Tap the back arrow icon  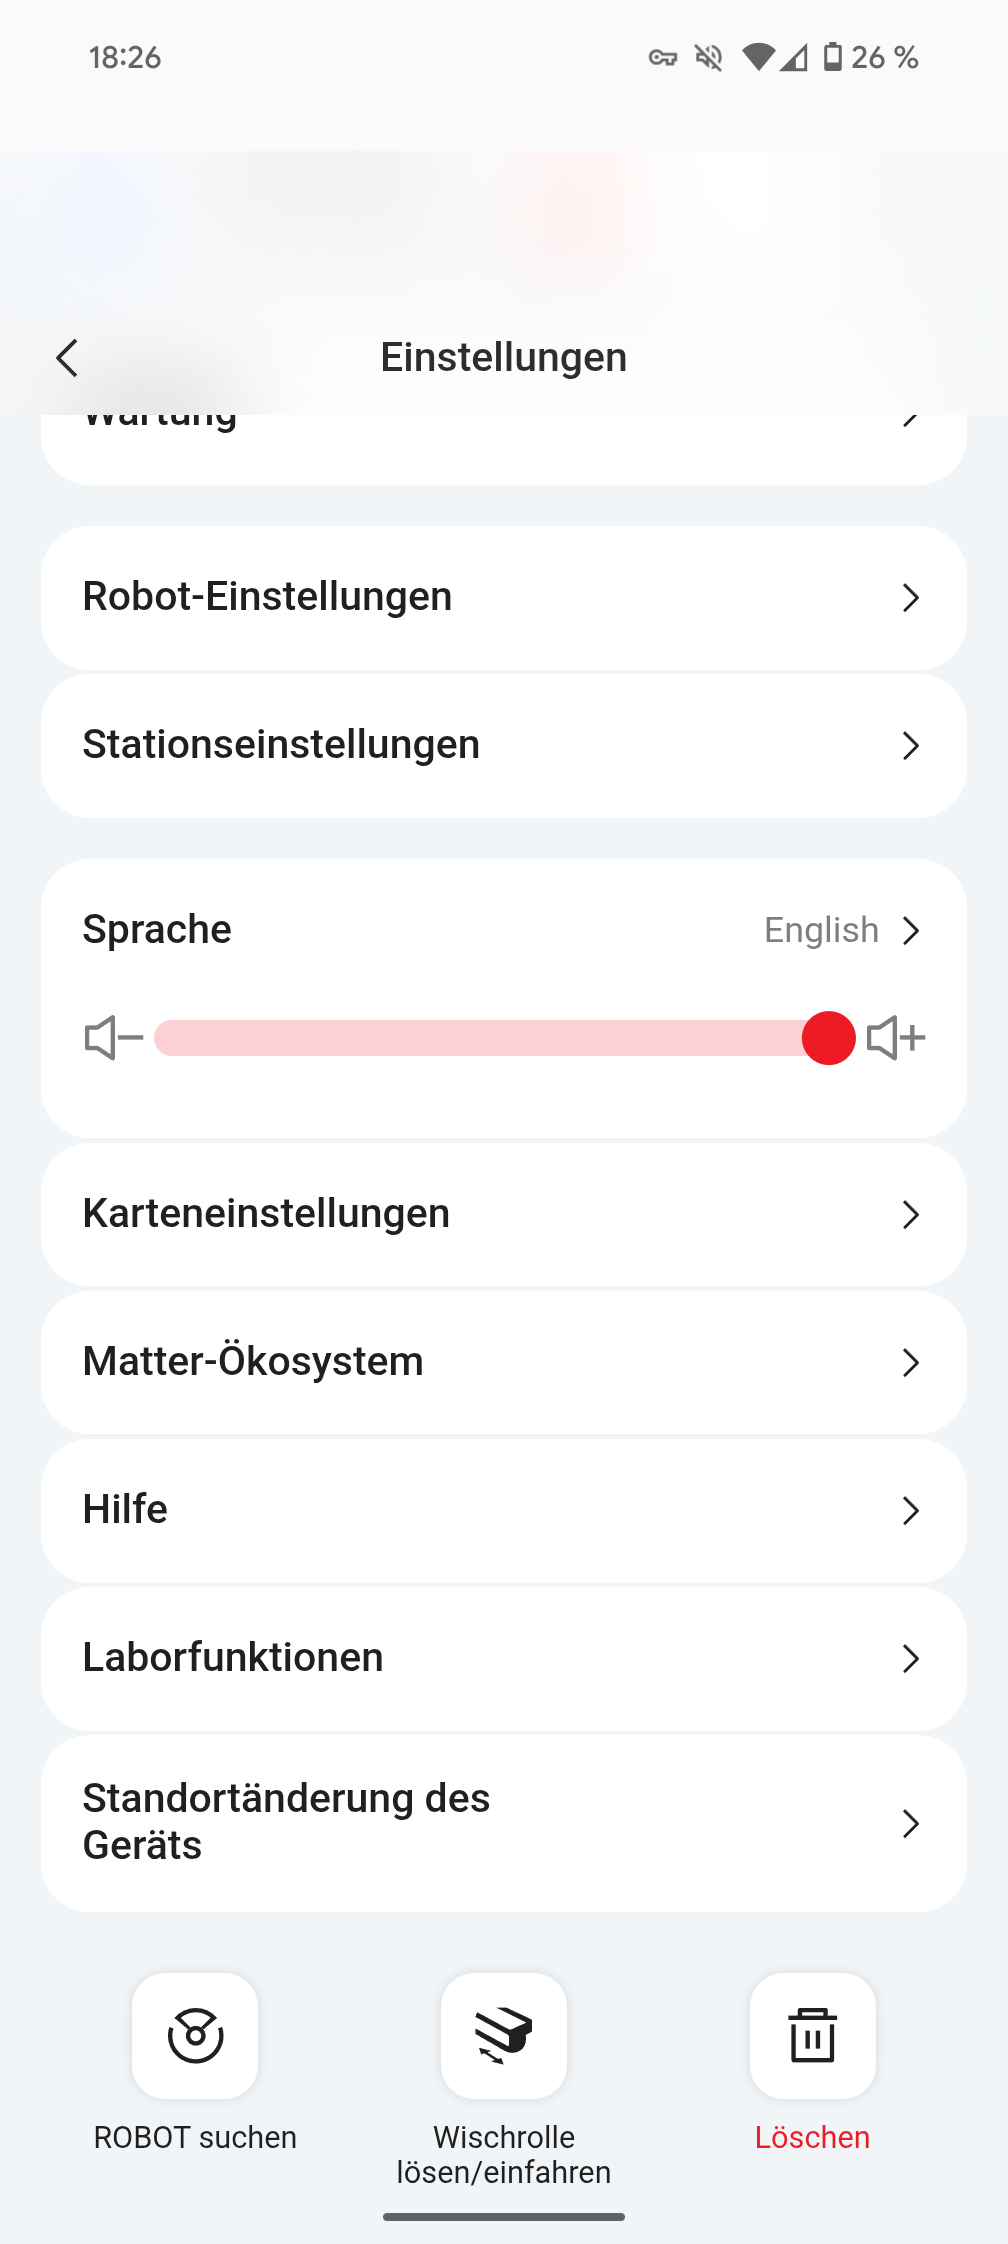(x=68, y=358)
